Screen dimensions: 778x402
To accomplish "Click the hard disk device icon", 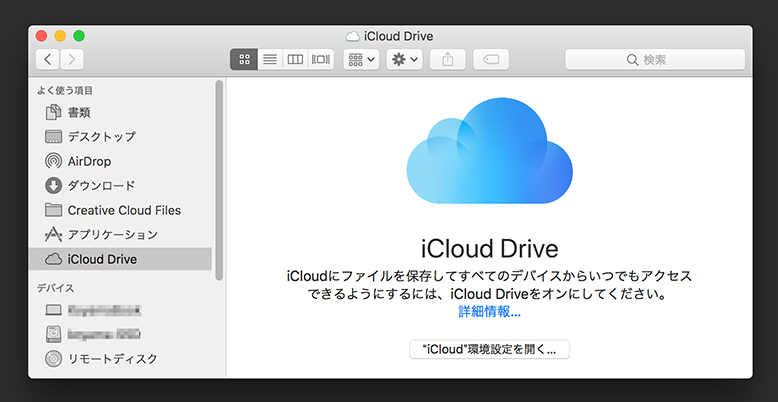I will [53, 334].
